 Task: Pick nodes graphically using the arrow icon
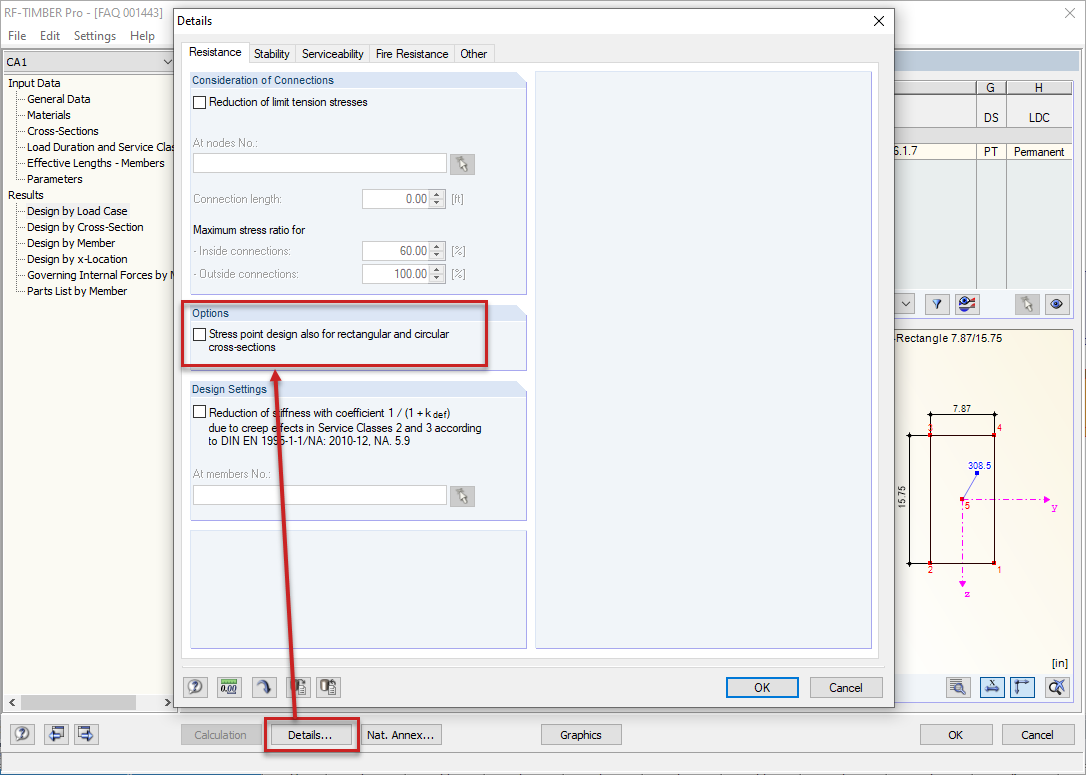pyautogui.click(x=461, y=163)
